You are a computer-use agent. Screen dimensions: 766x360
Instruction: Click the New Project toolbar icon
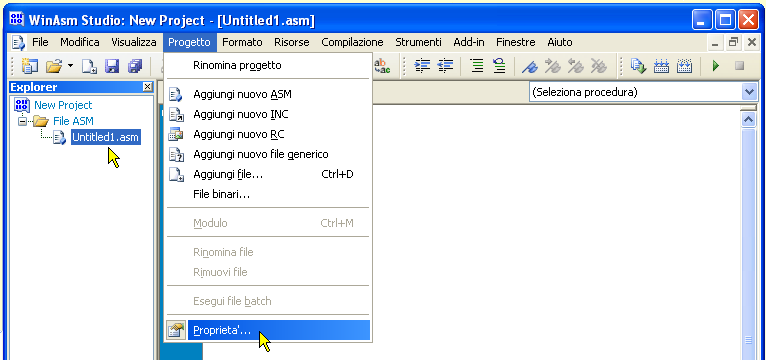[x=30, y=65]
